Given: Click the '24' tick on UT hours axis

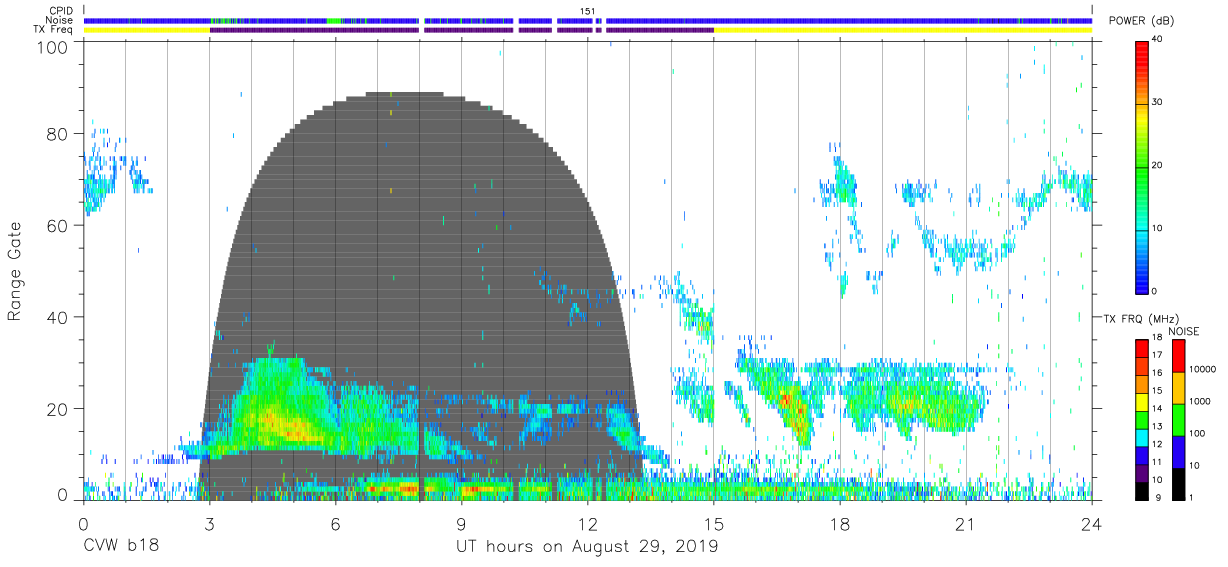Looking at the screenshot, I should click(x=1092, y=523).
